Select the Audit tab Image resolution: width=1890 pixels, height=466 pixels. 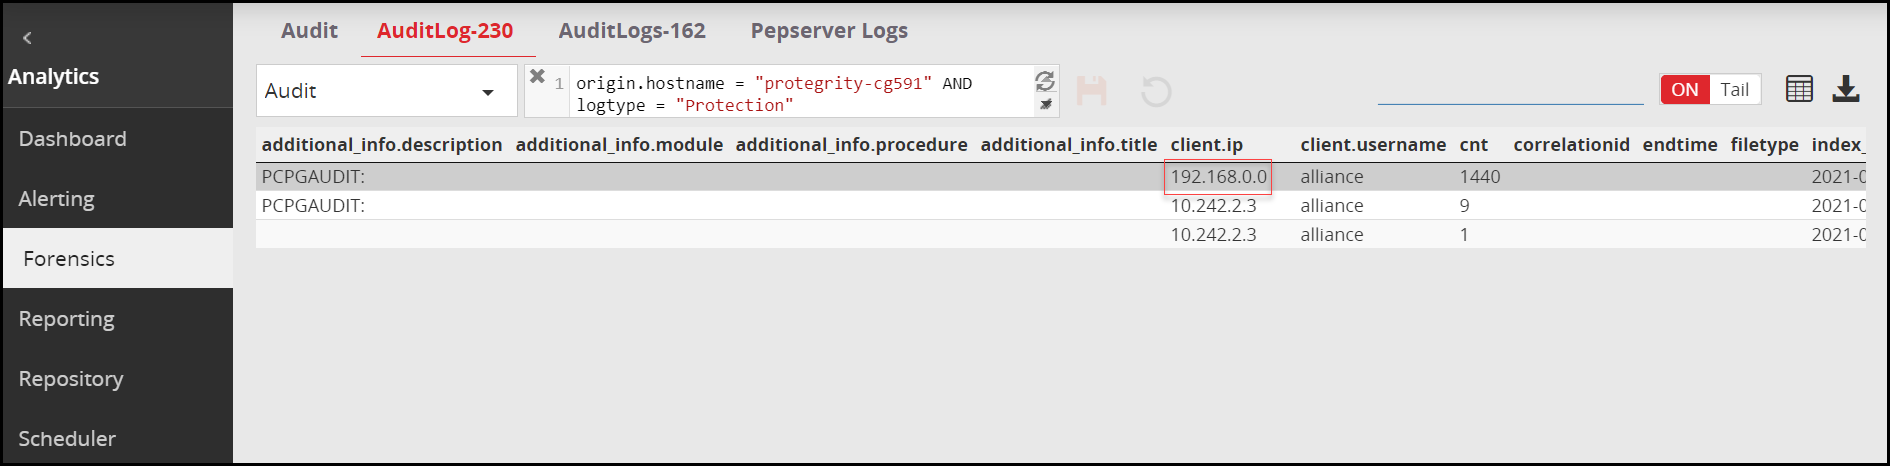click(x=309, y=31)
